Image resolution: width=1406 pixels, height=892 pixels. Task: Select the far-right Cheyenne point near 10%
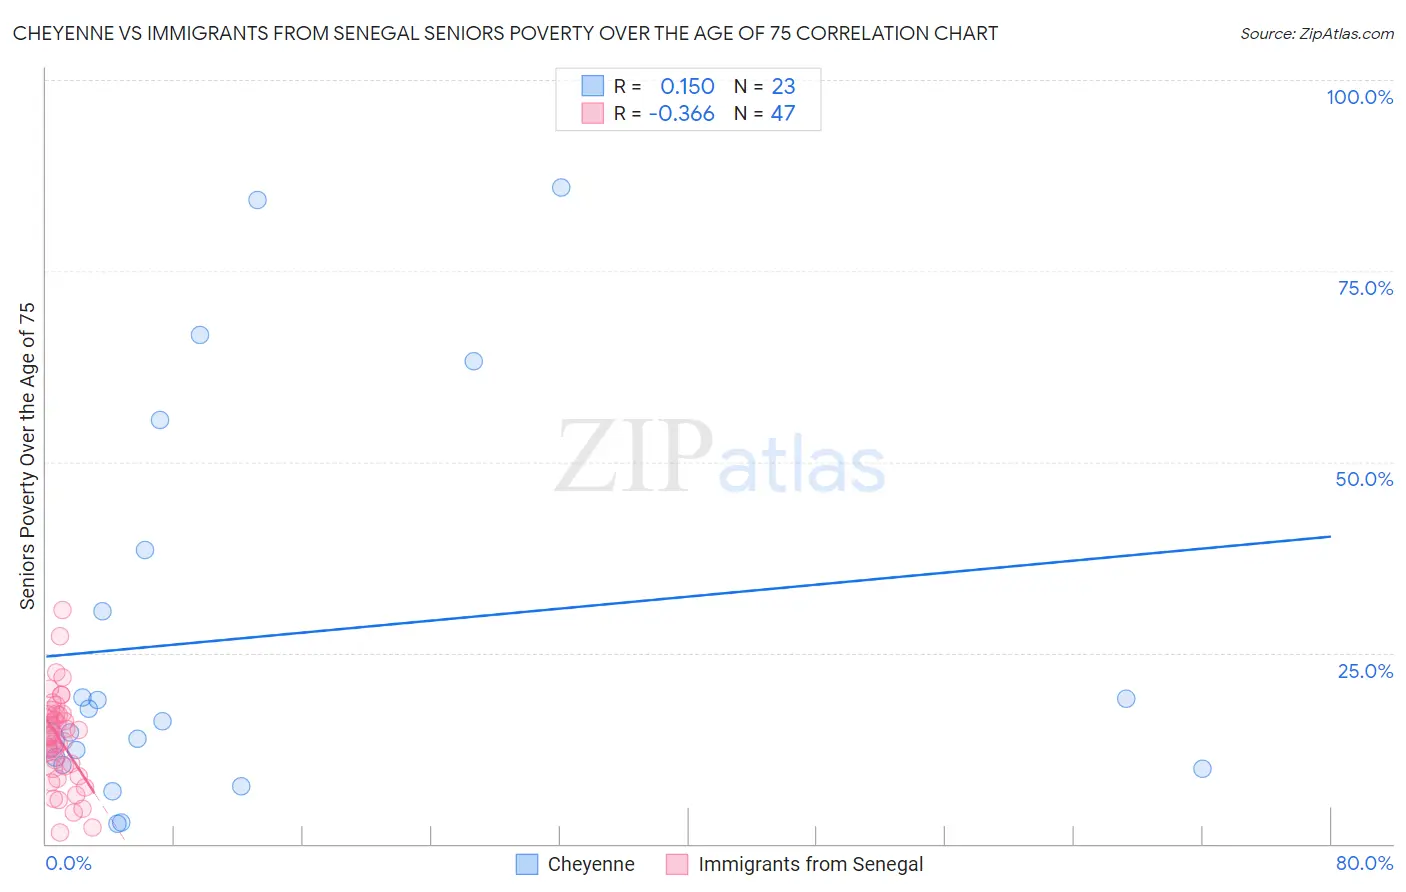click(1202, 769)
